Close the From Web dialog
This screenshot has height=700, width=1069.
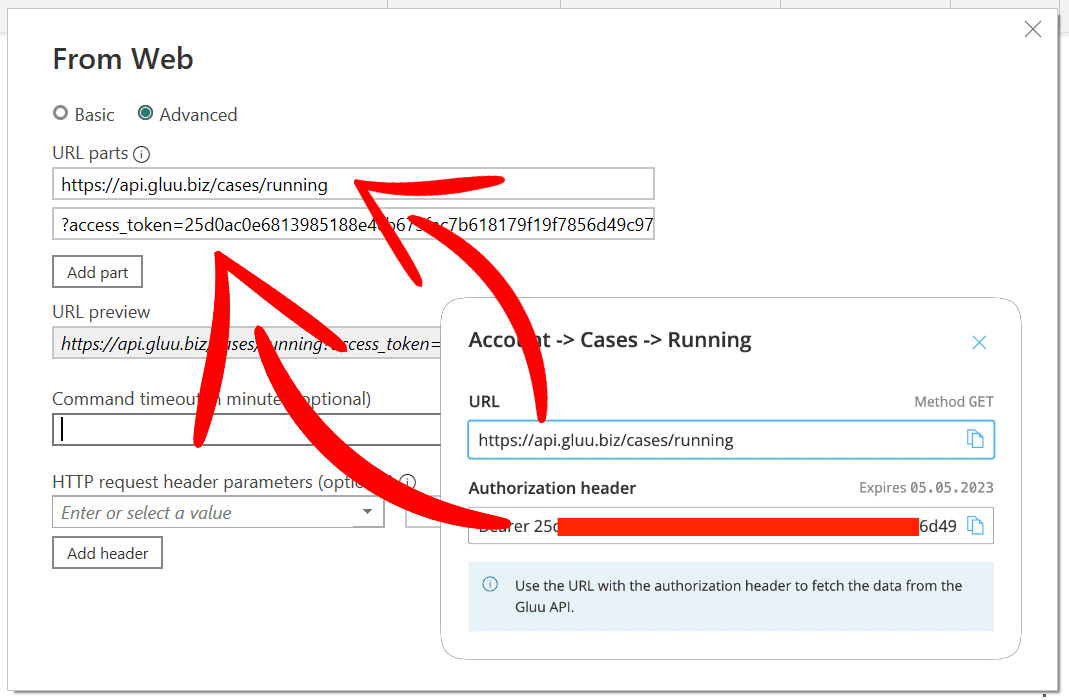click(x=1032, y=29)
